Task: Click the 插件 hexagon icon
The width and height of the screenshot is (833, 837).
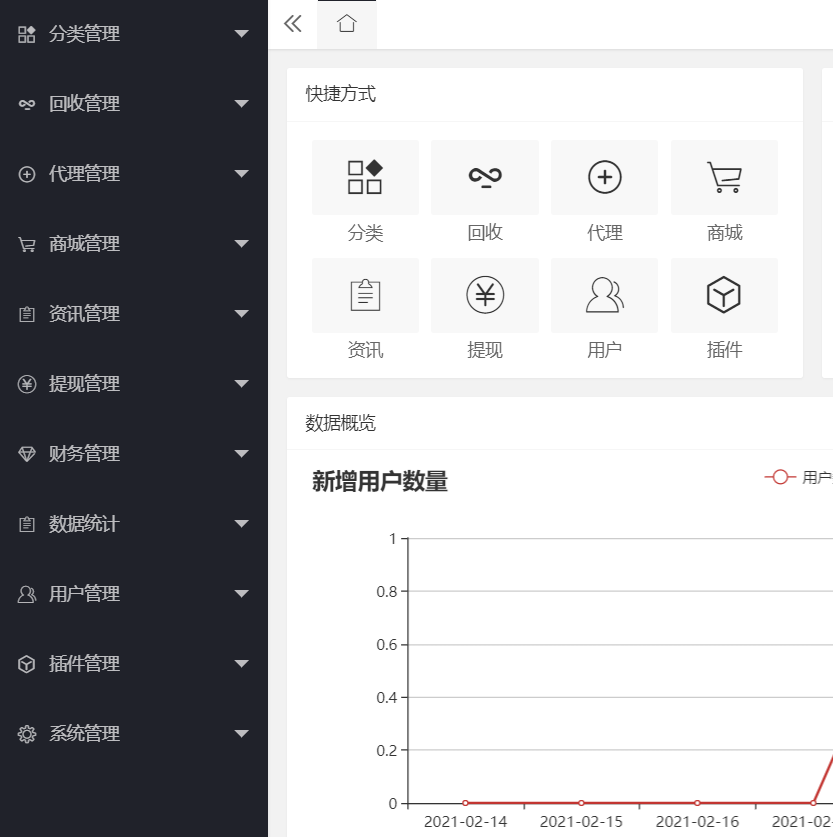Action: [x=724, y=295]
